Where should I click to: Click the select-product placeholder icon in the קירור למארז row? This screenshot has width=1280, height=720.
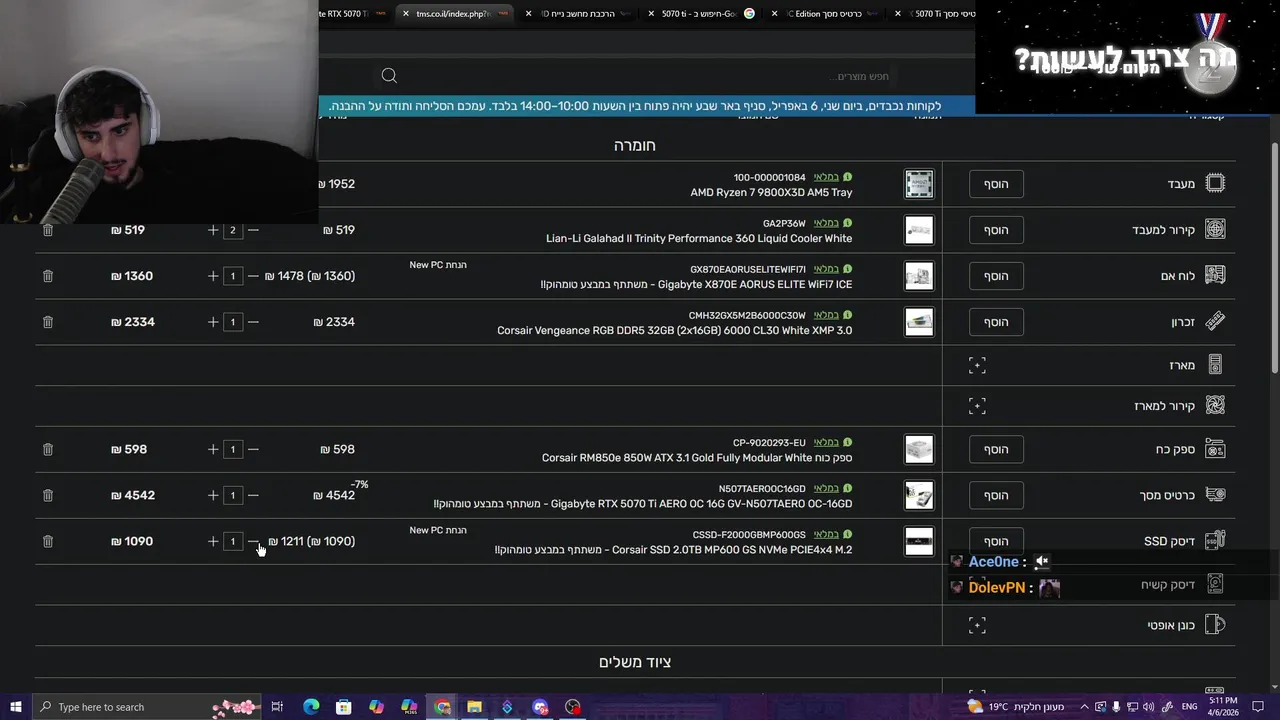point(977,405)
